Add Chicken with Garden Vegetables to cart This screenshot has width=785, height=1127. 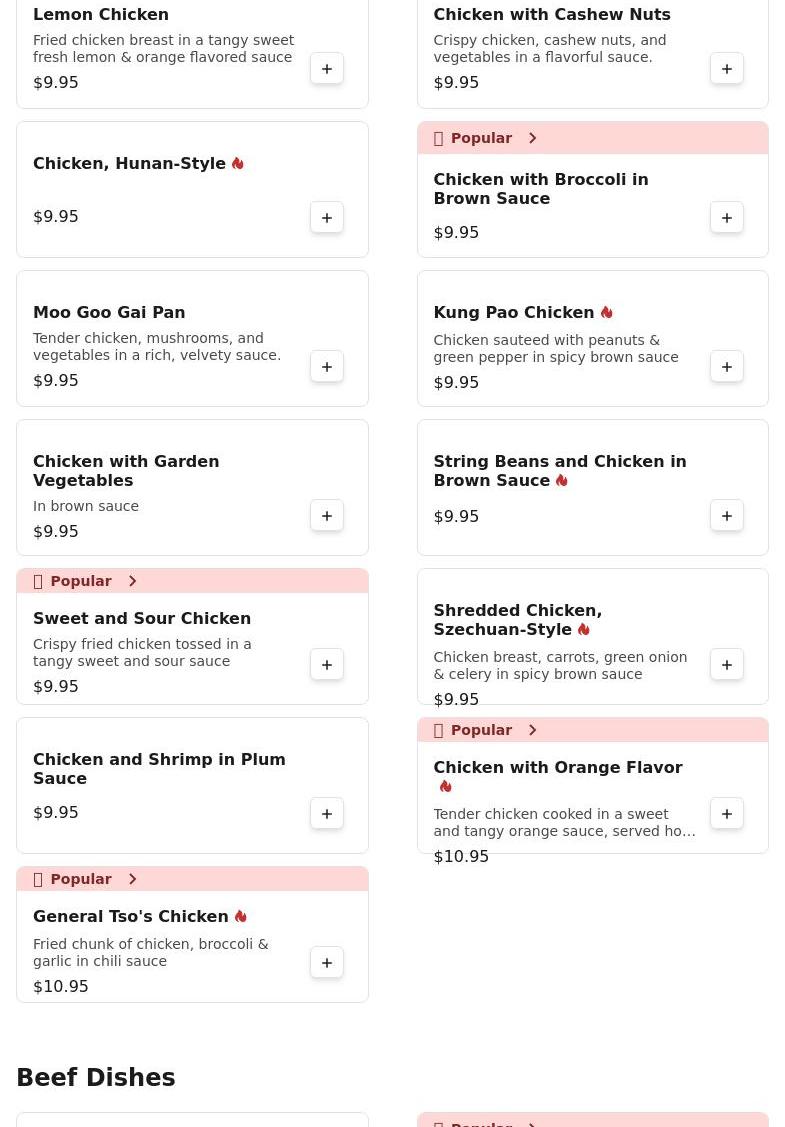click(327, 516)
